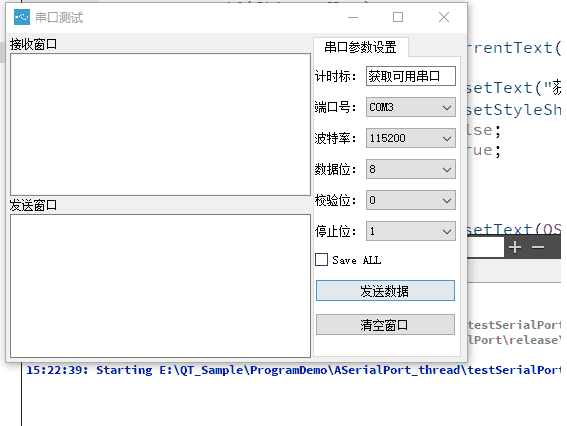Click the 校验位: label

(335, 200)
